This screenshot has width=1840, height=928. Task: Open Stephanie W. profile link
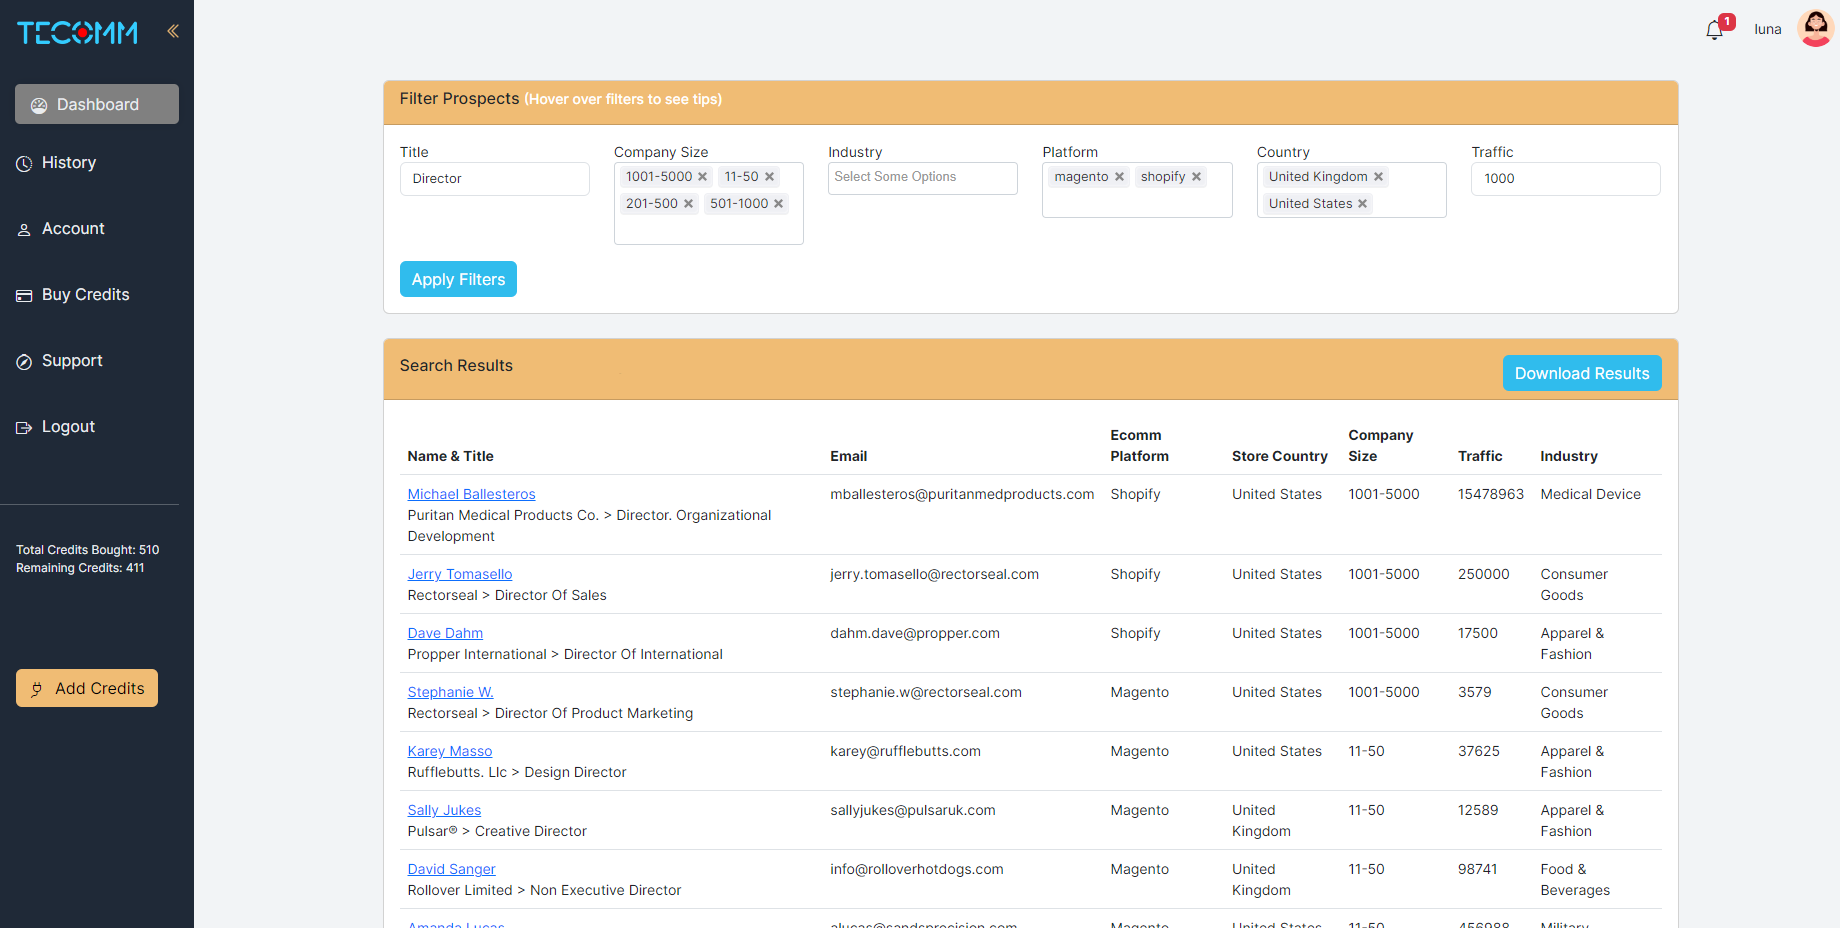point(450,692)
